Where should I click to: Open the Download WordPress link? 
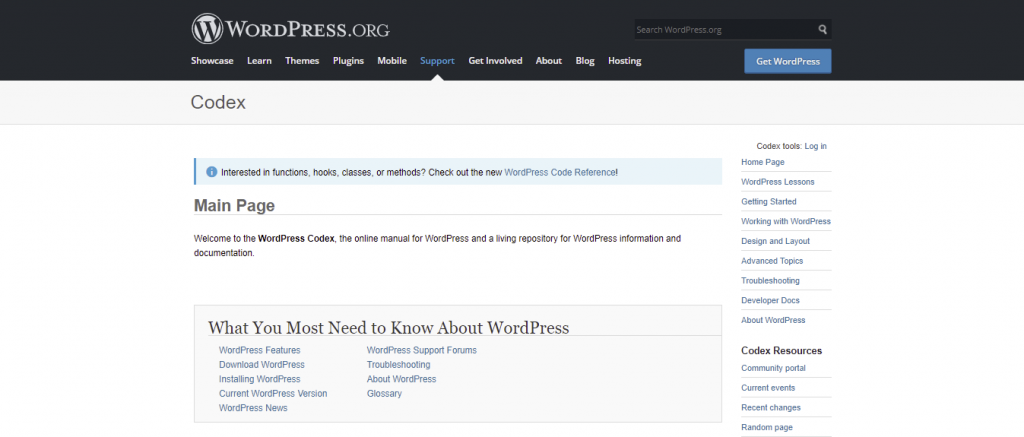pos(262,364)
